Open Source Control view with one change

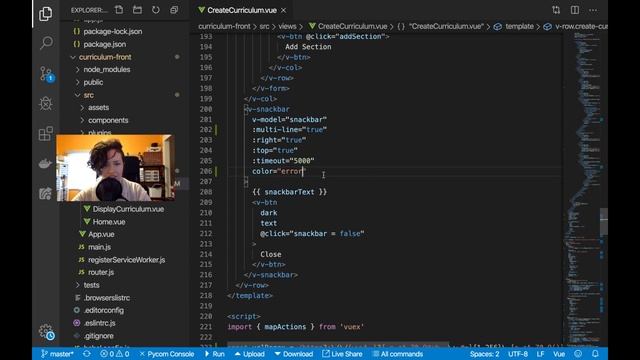46,74
